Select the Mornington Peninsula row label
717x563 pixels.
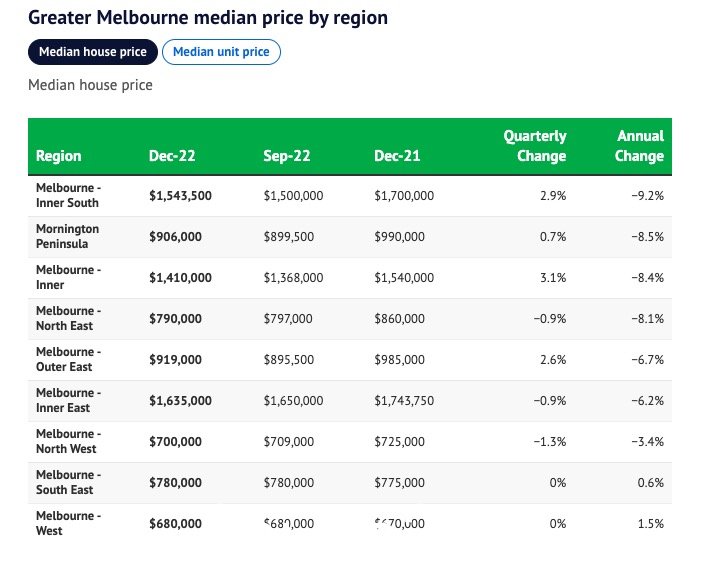click(67, 236)
